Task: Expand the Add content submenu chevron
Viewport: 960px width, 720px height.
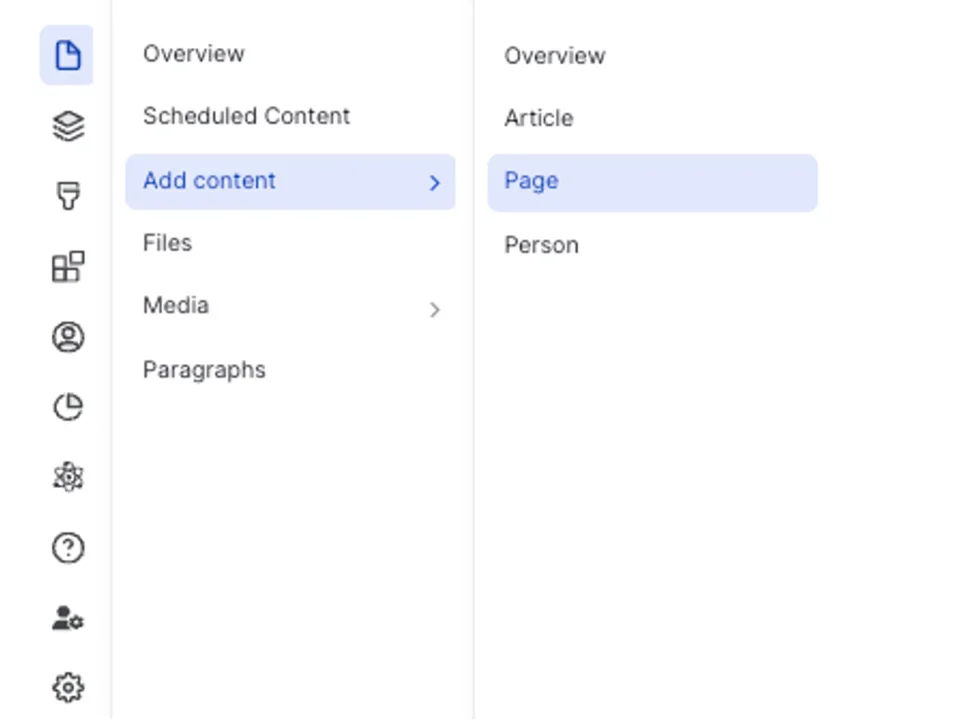Action: click(434, 182)
